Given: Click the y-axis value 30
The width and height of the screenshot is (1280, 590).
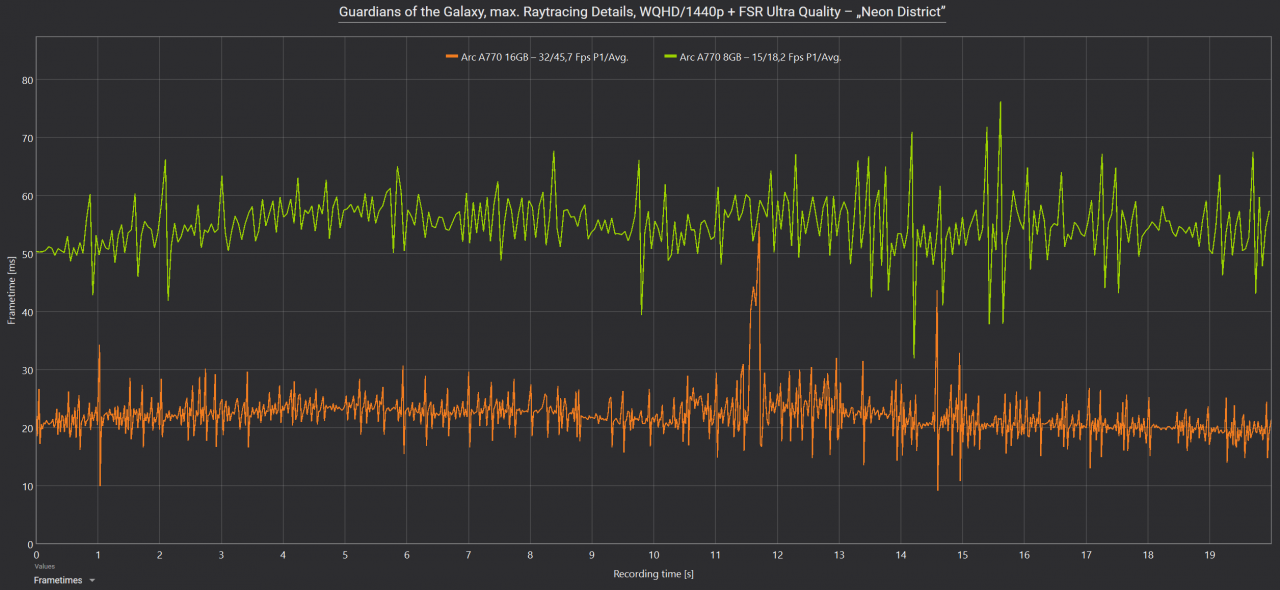Looking at the screenshot, I should pyautogui.click(x=28, y=370).
